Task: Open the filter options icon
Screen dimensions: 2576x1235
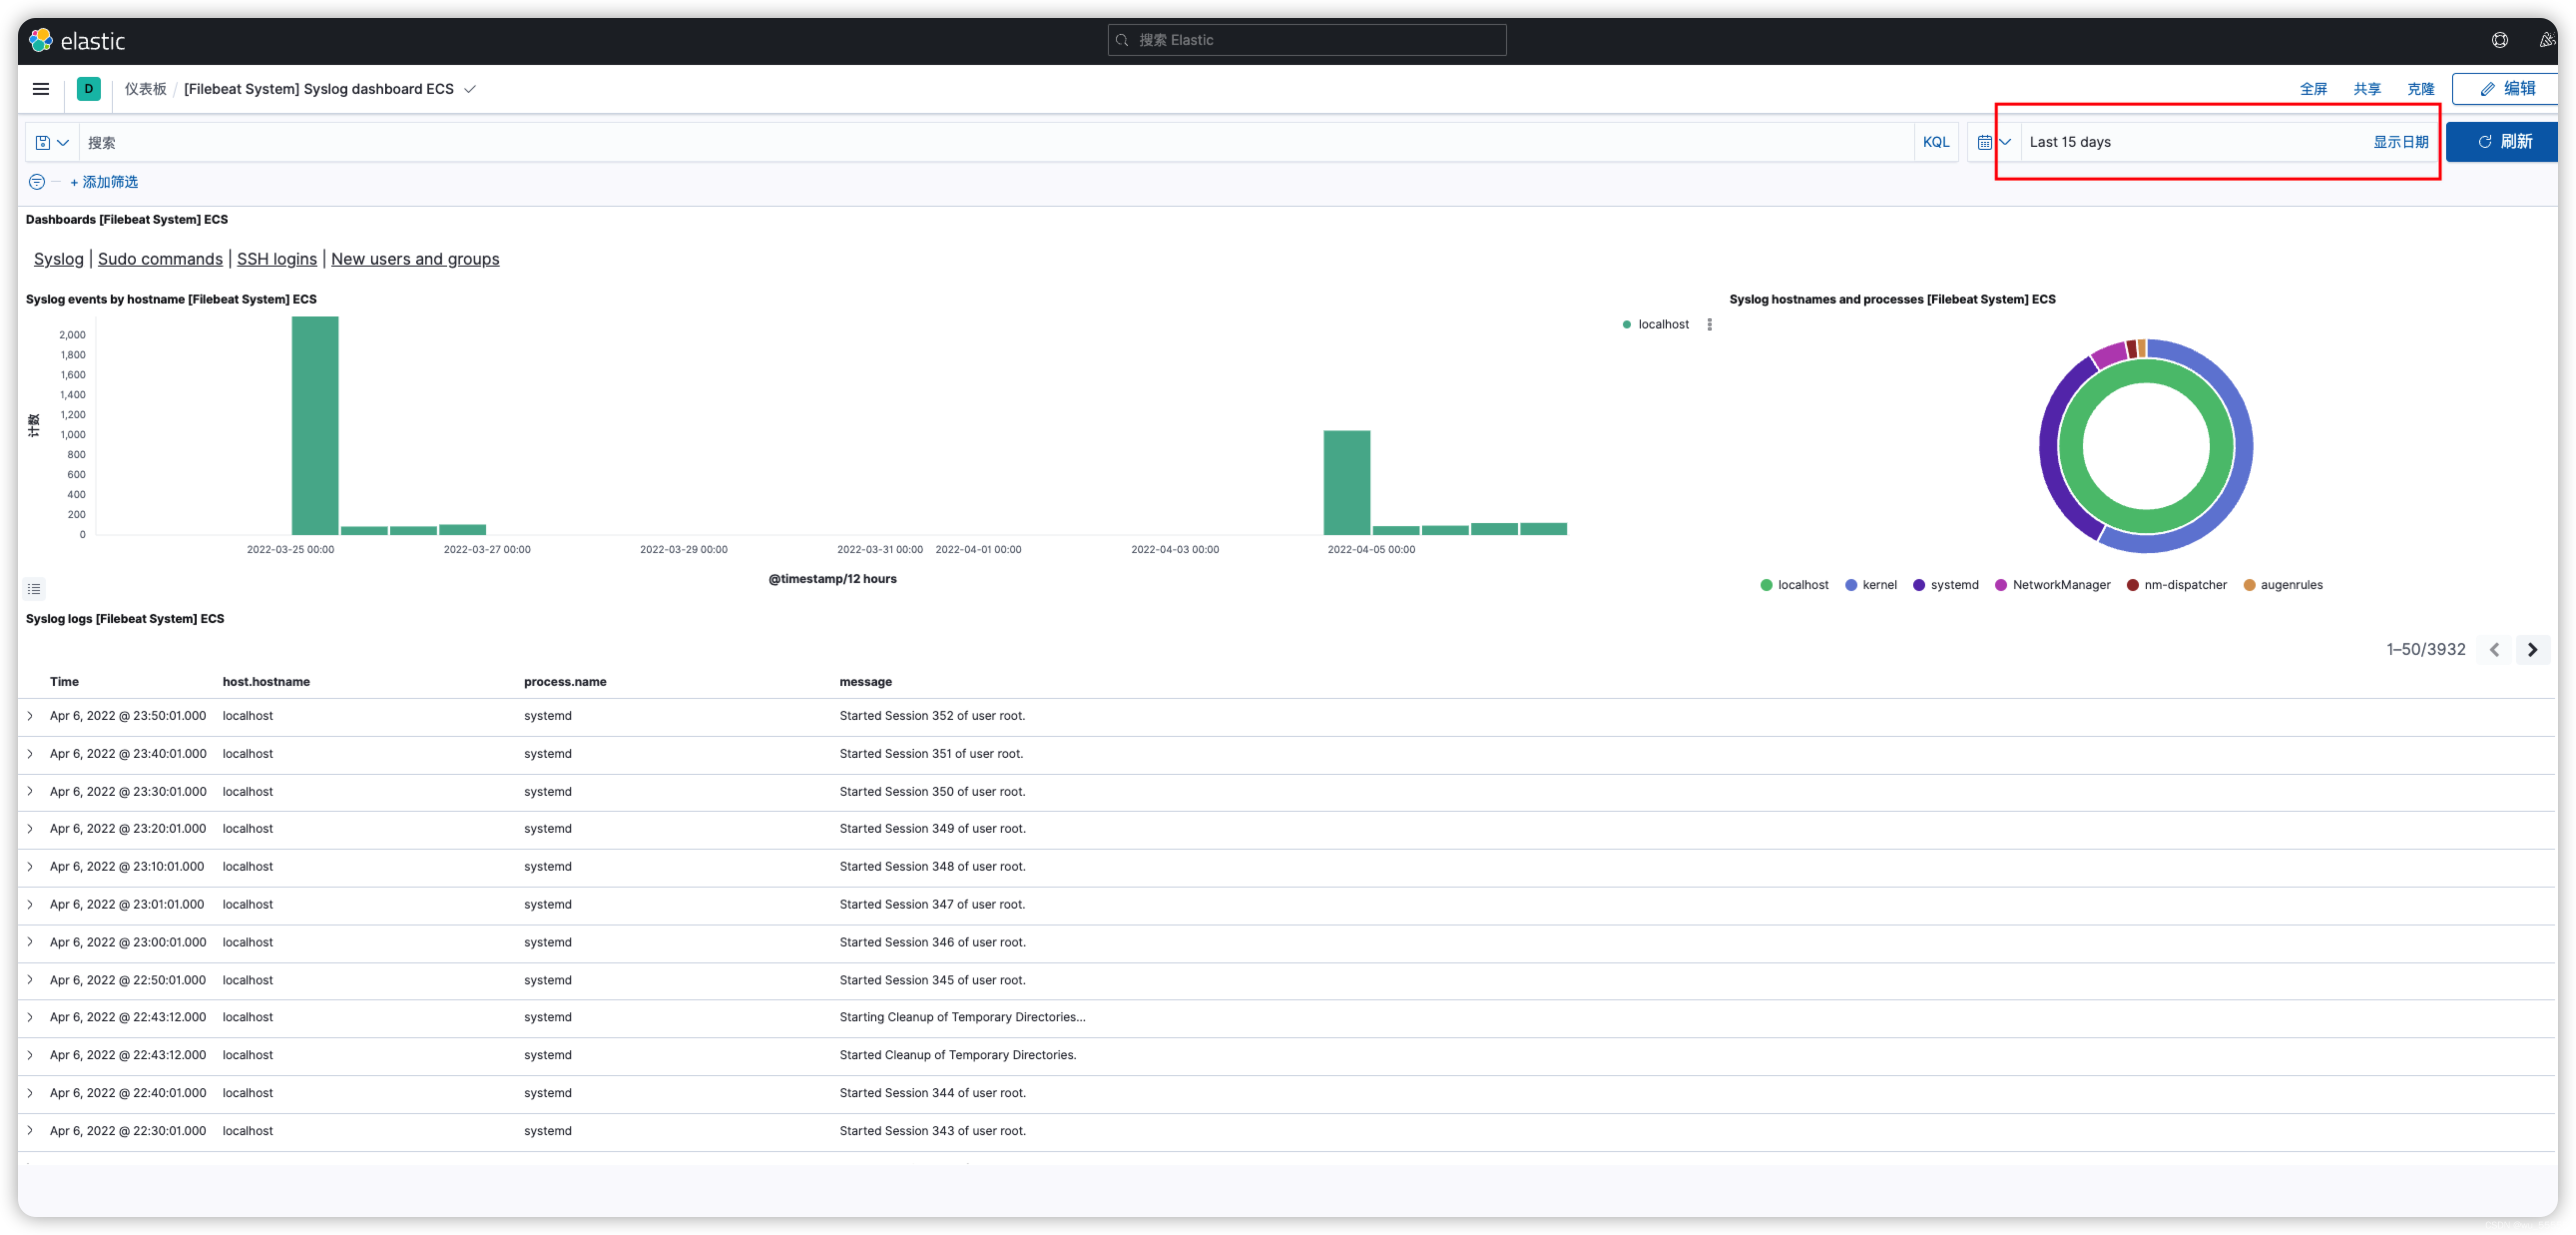Action: pos(37,182)
